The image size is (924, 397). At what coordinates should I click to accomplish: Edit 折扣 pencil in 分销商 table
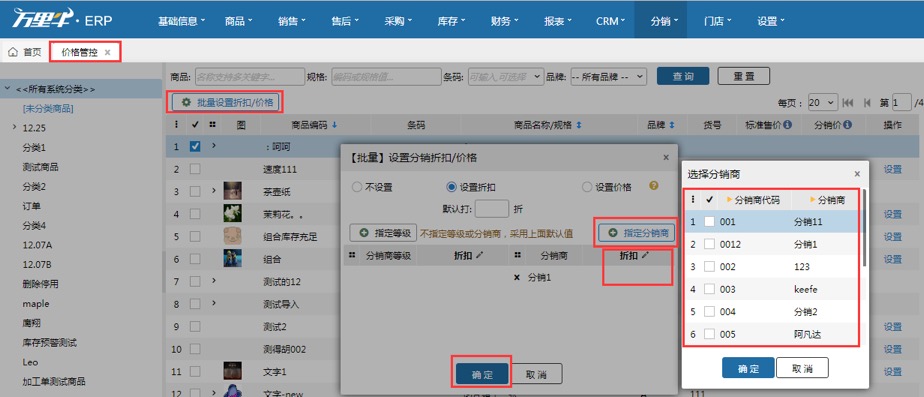[x=645, y=255]
